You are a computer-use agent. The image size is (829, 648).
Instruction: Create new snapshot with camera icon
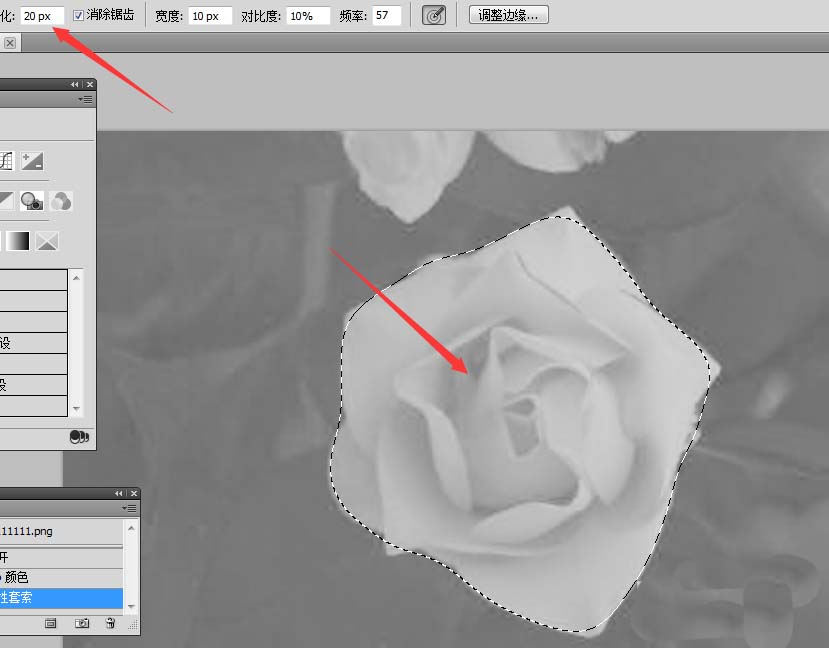pos(81,623)
